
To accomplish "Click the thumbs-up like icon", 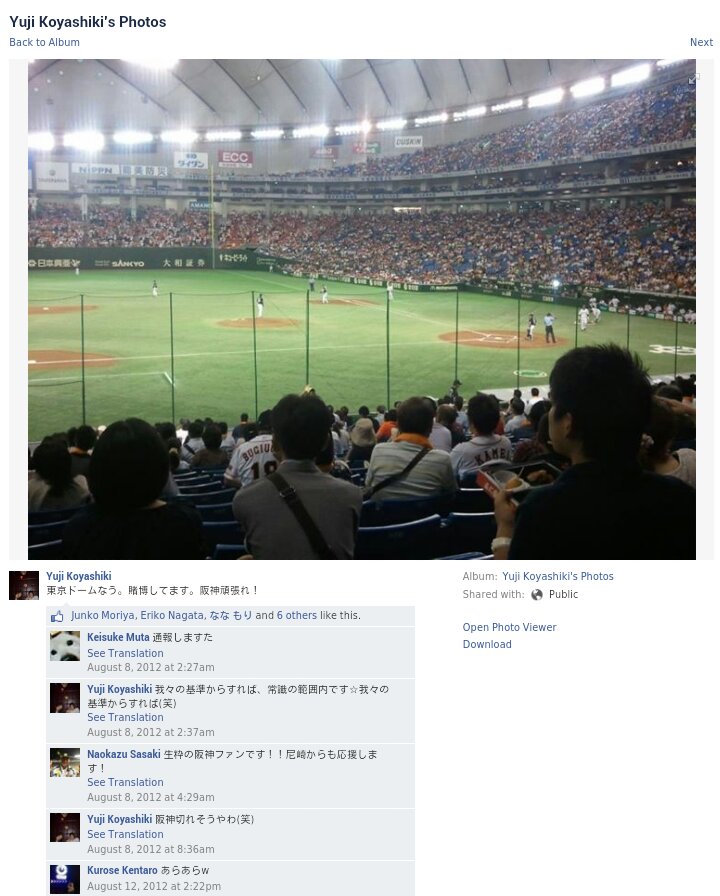I will [57, 616].
